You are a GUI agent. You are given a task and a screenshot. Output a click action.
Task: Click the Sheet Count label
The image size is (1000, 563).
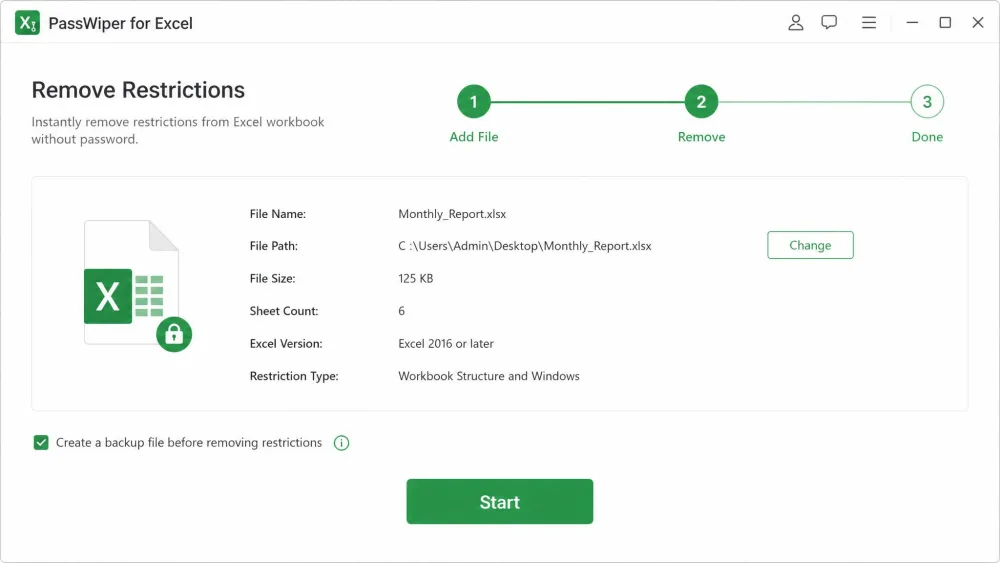click(284, 311)
